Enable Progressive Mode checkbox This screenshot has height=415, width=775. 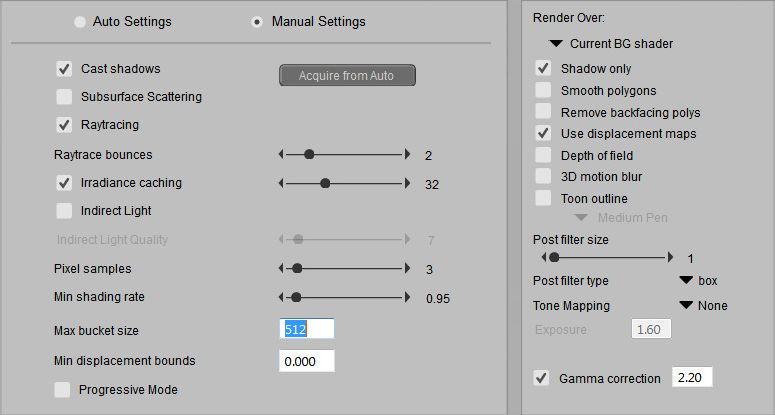point(64,389)
